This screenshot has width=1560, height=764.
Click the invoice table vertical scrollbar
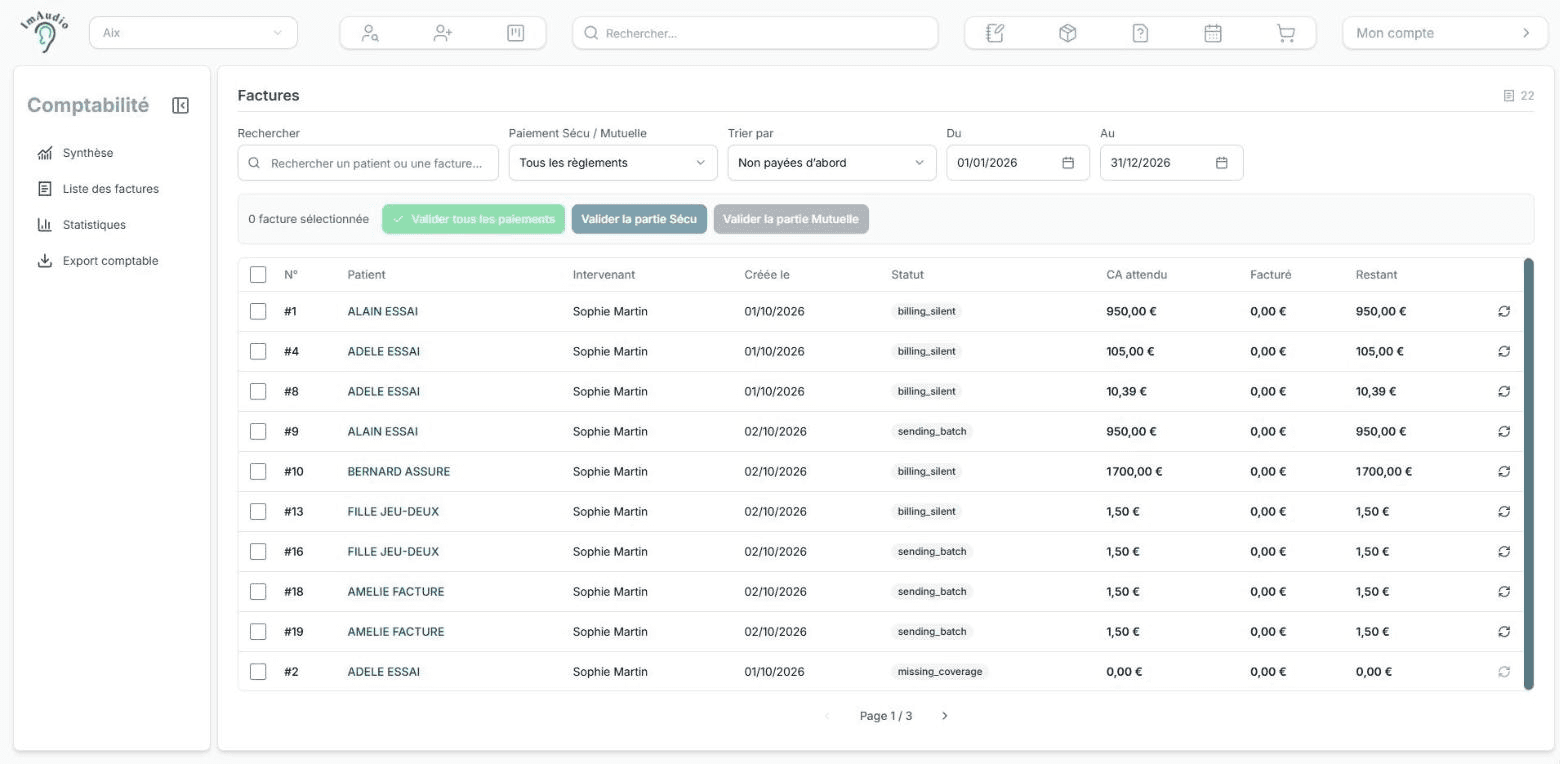click(x=1528, y=474)
